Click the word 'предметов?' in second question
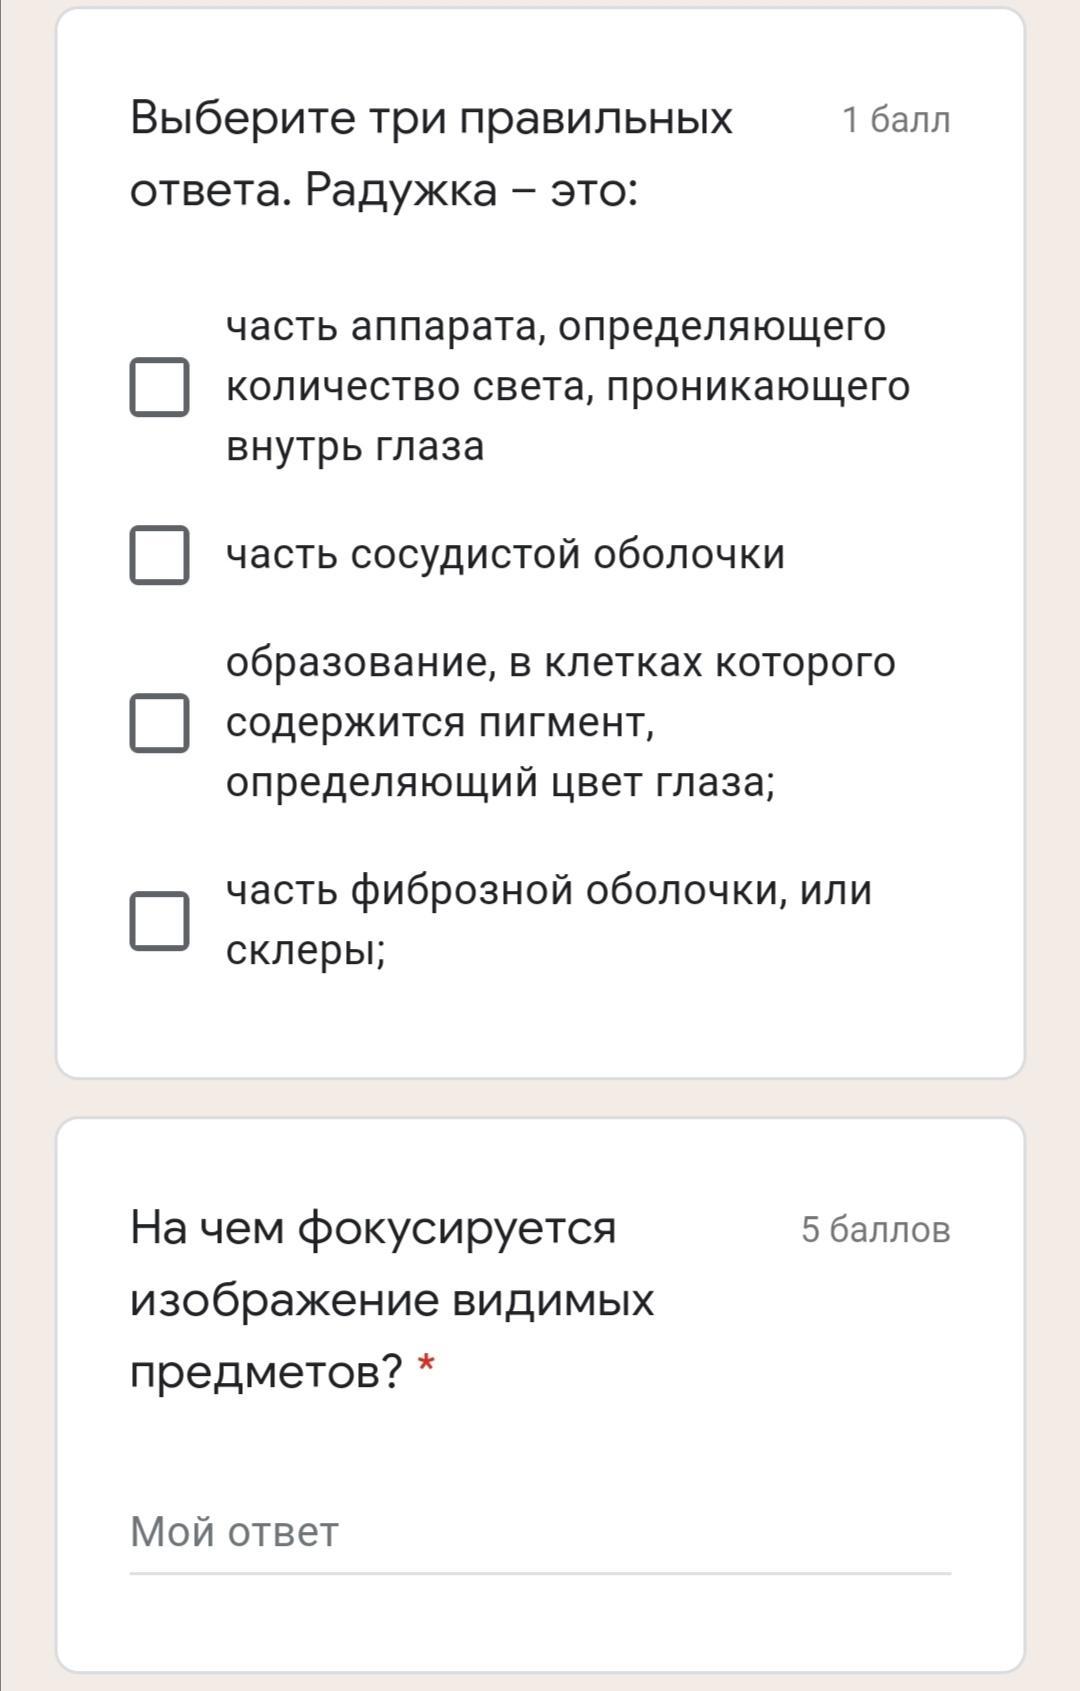This screenshot has height=1691, width=1080. [266, 1371]
